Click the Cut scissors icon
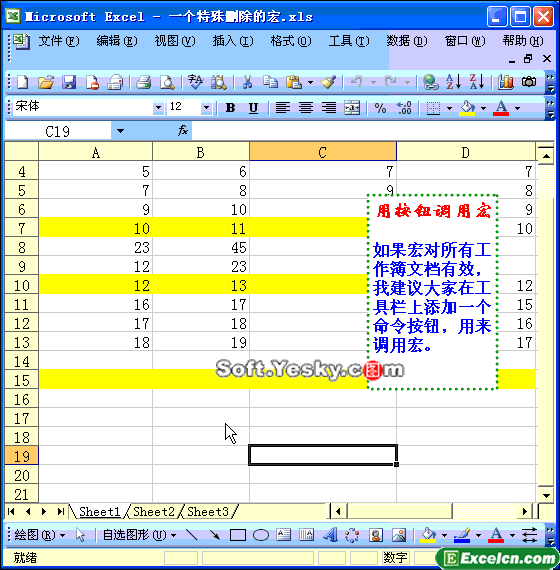Screen dimensions: 560x570 coord(247,82)
